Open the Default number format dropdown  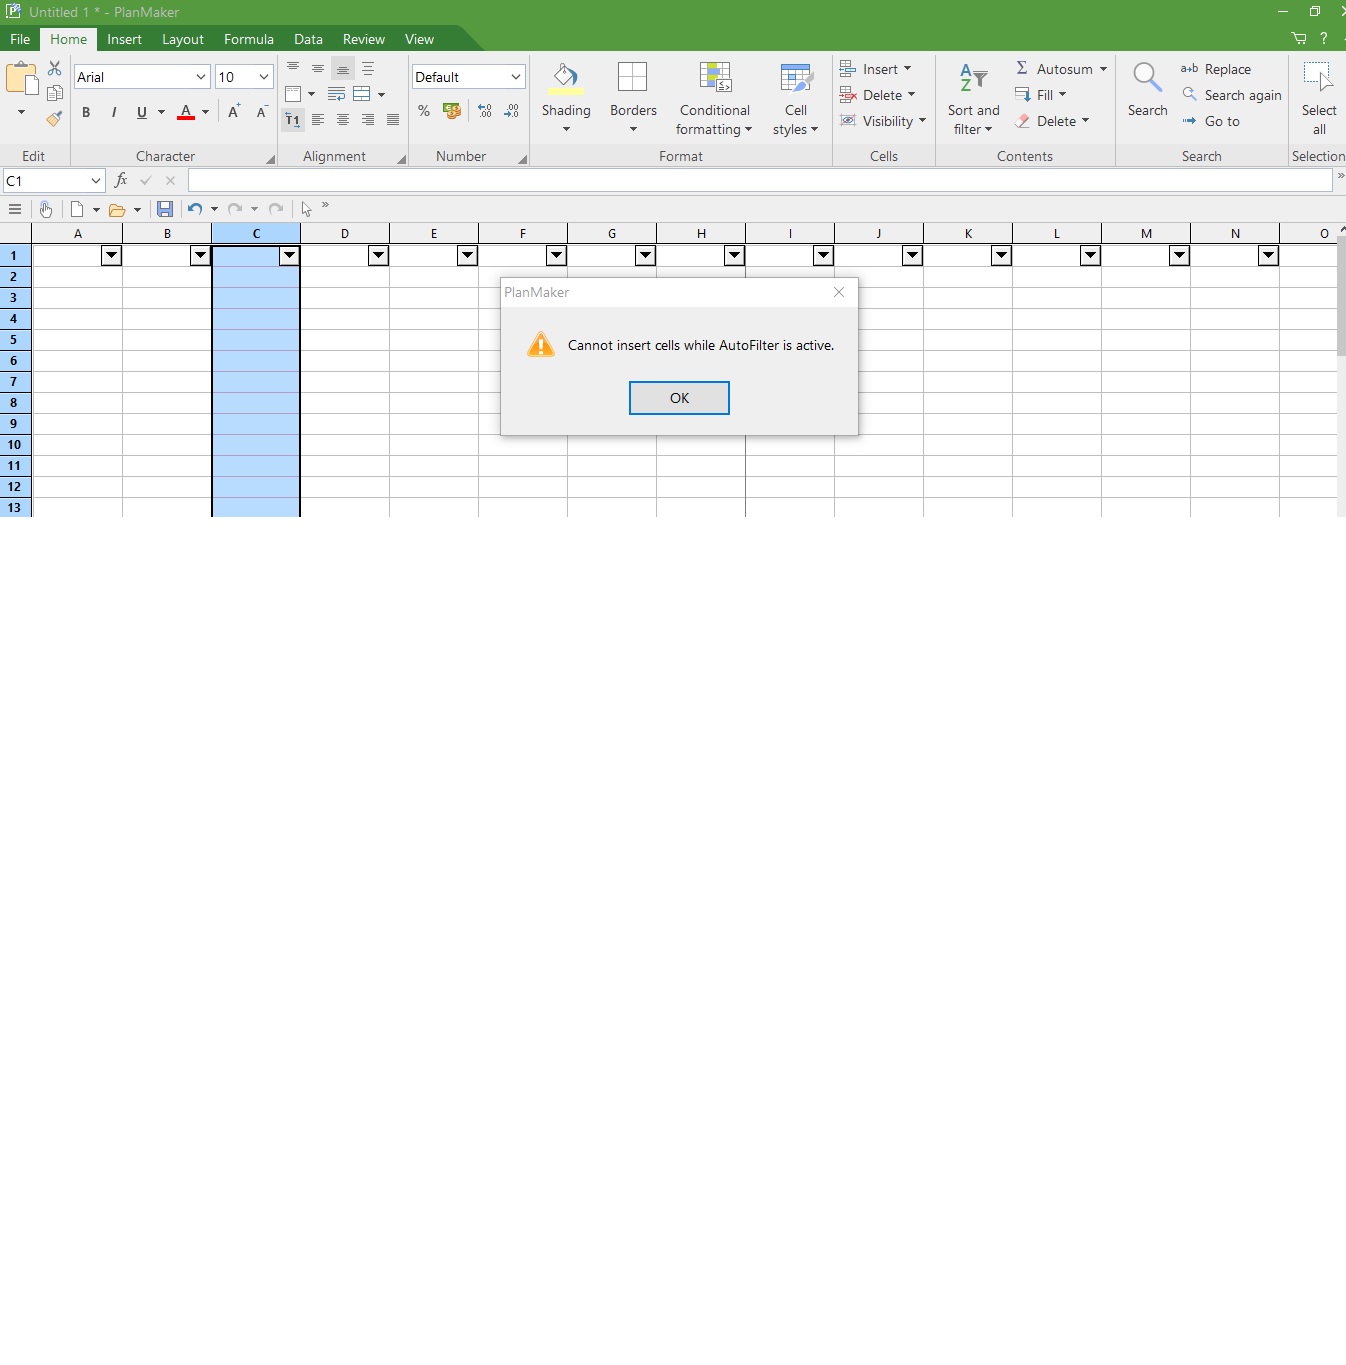tap(516, 77)
